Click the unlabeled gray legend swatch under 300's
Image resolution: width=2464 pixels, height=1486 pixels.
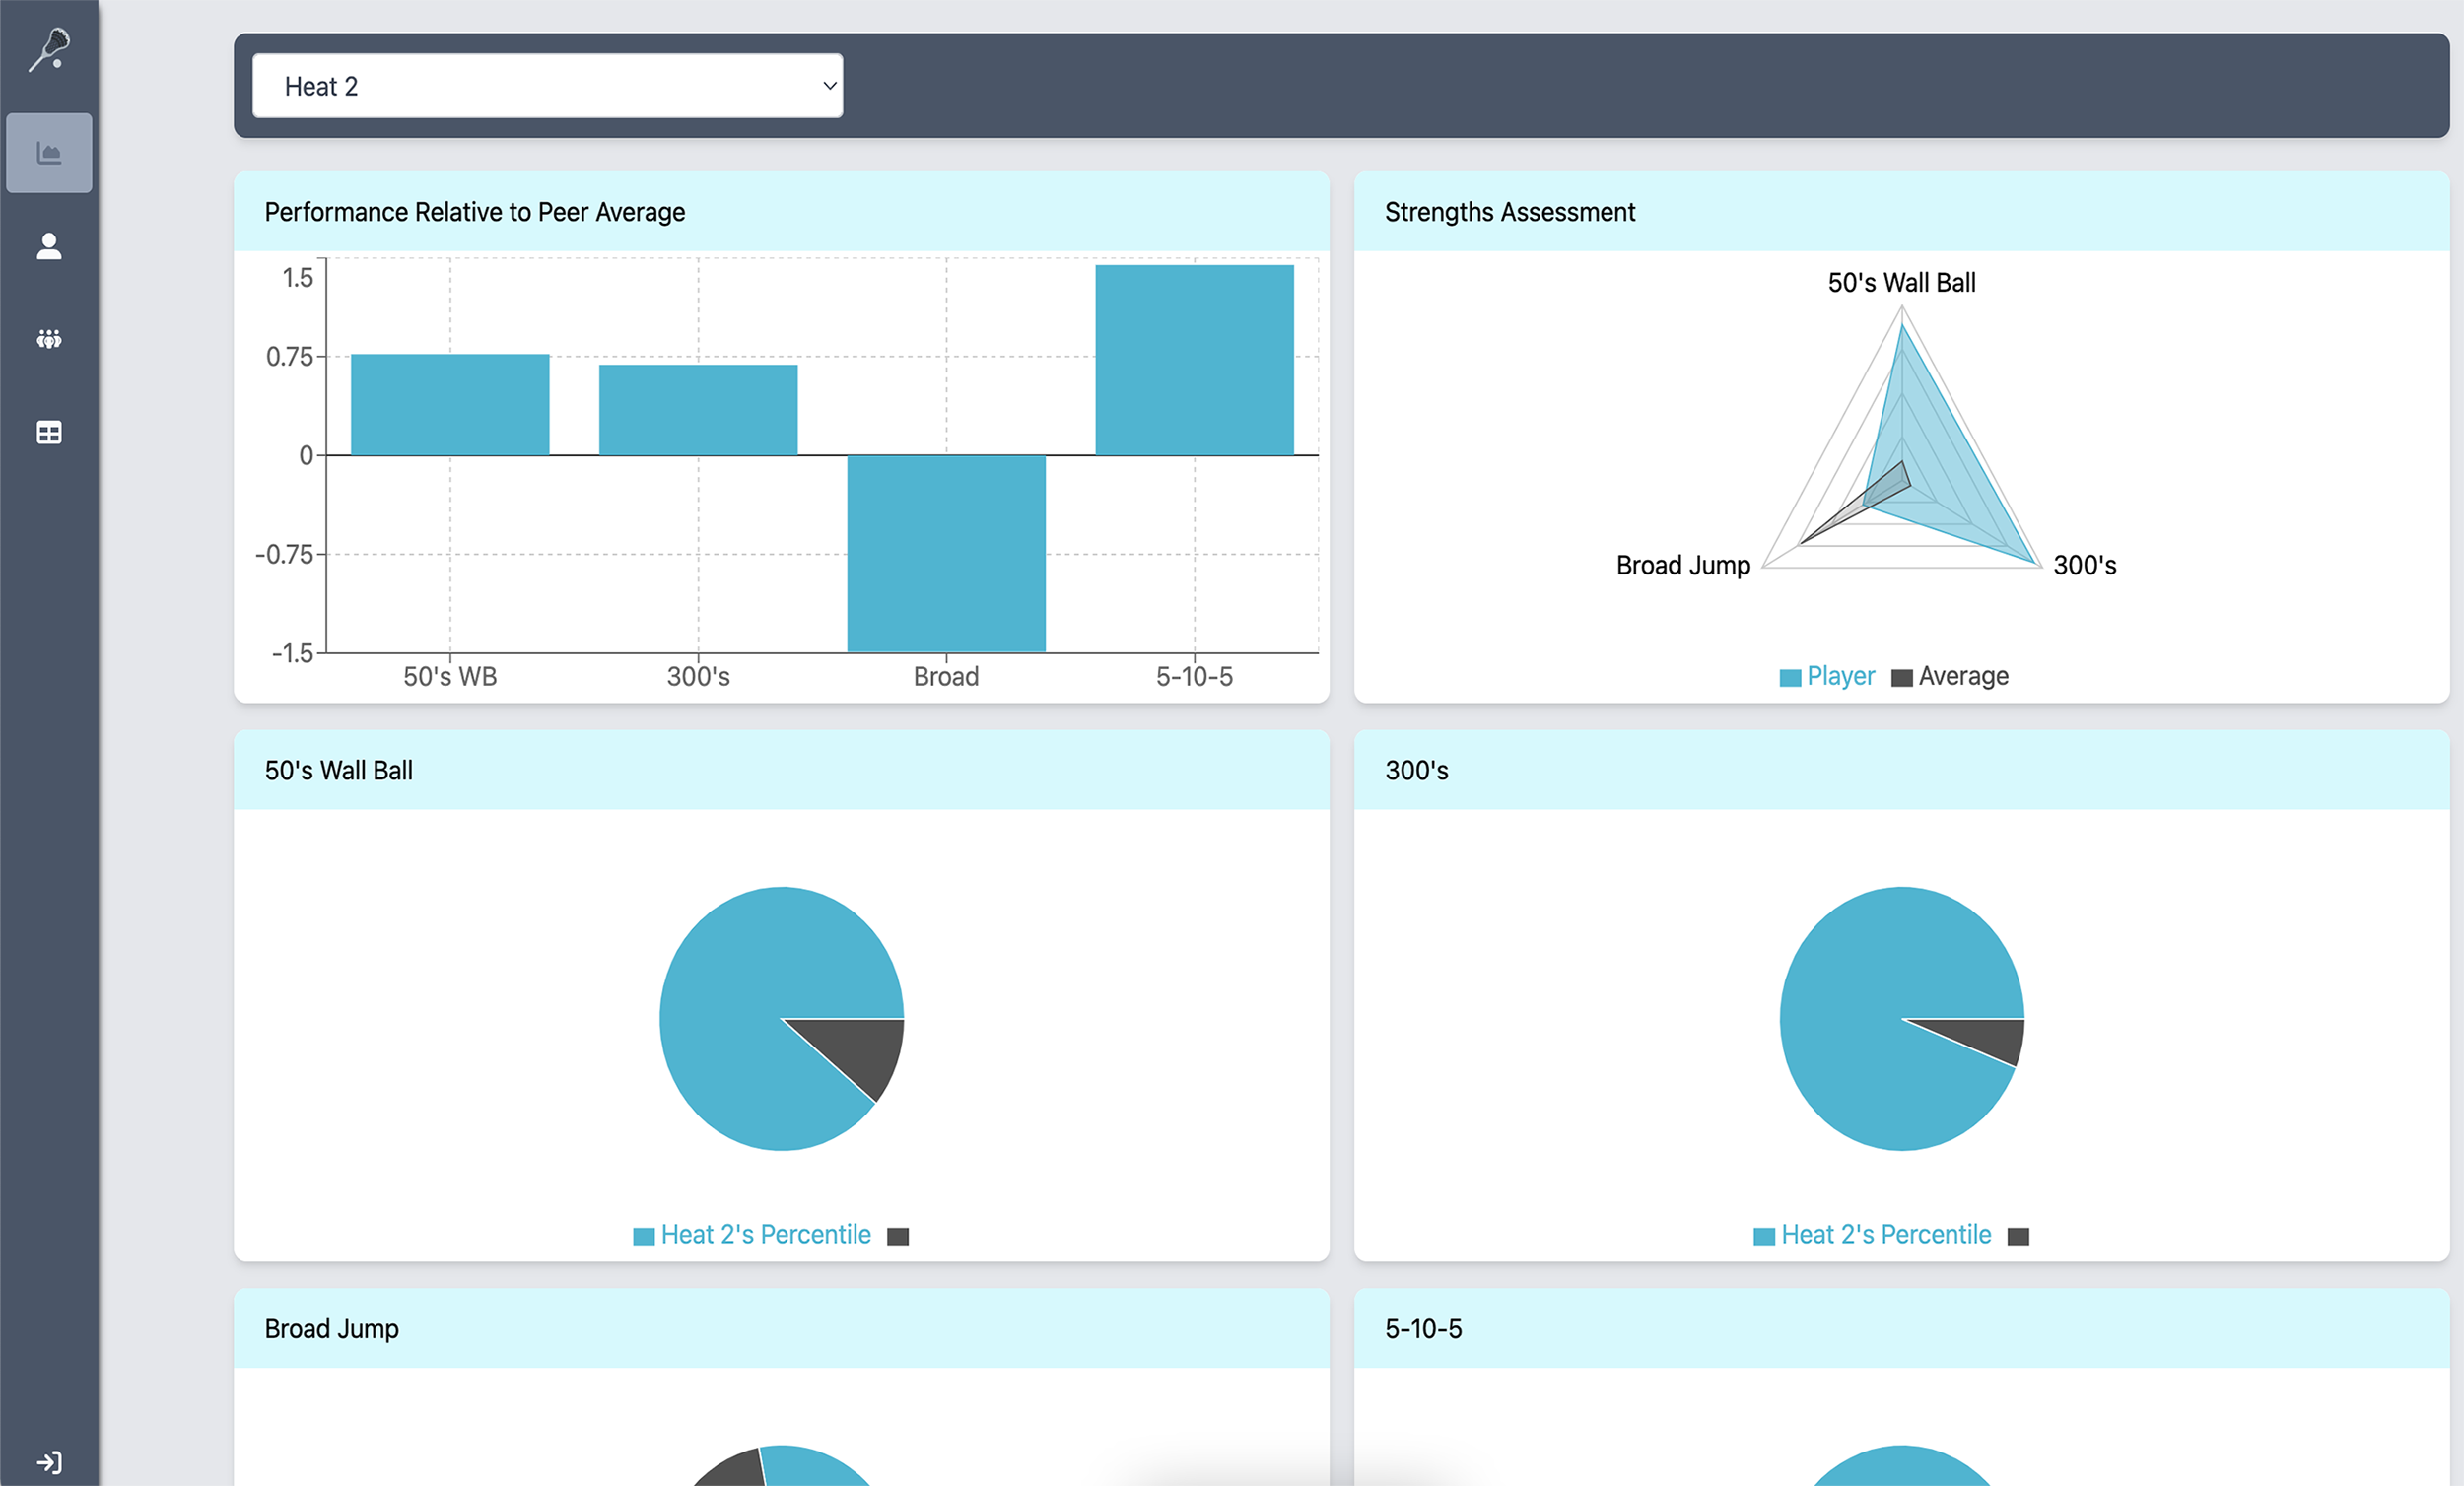point(2018,1236)
